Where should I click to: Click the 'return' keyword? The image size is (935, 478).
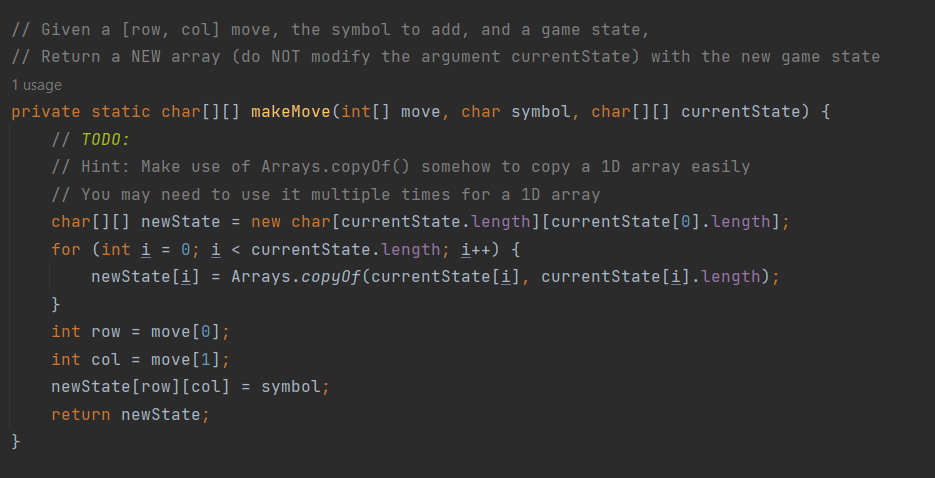(x=81, y=414)
